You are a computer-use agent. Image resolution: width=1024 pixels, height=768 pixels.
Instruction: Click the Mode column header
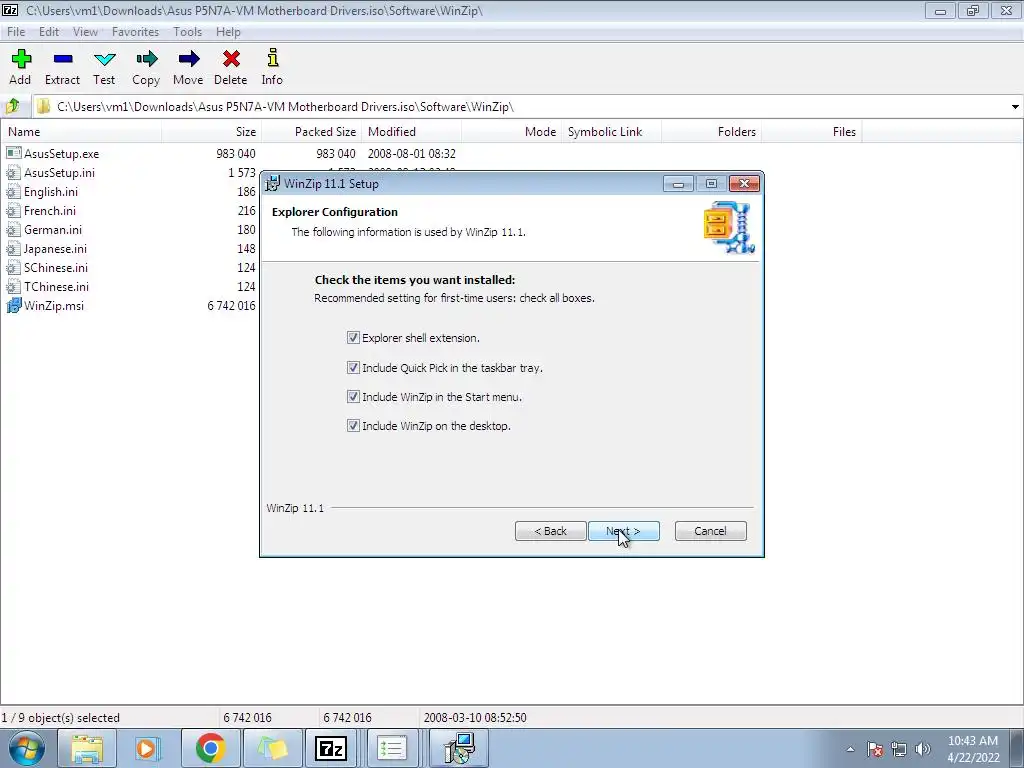point(511,131)
